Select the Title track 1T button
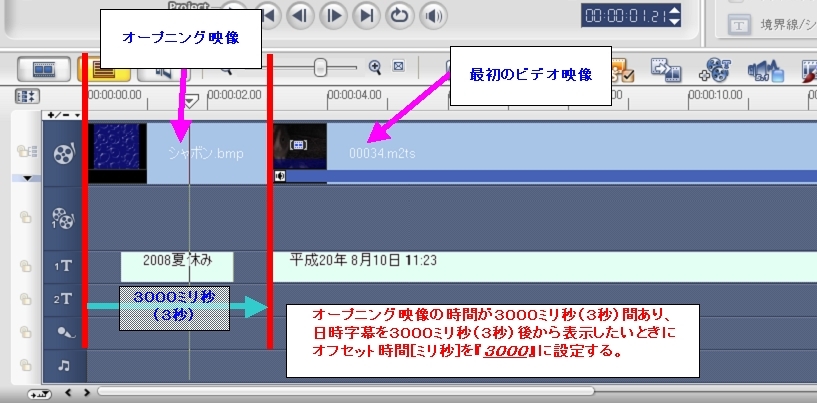Image resolution: width=817 pixels, height=403 pixels. pyautogui.click(x=64, y=266)
